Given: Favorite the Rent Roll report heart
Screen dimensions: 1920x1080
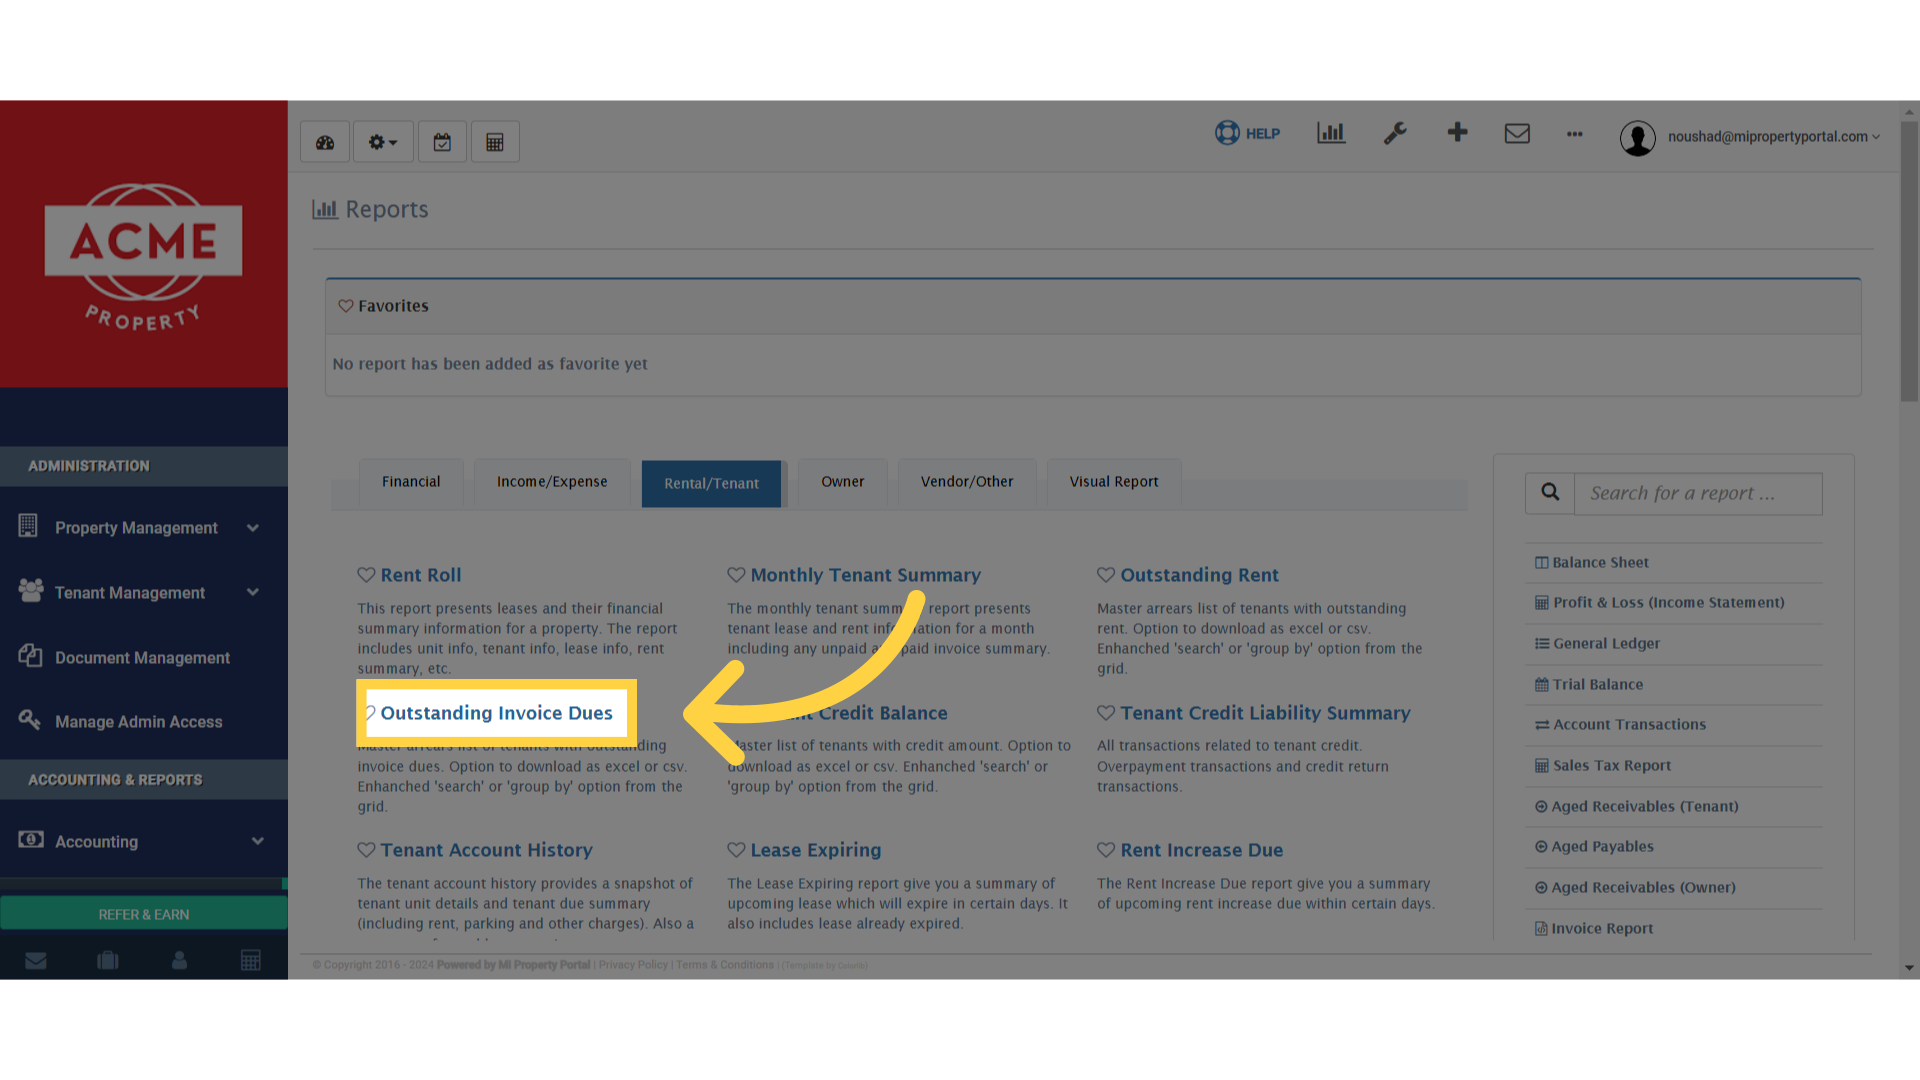Looking at the screenshot, I should tap(366, 575).
